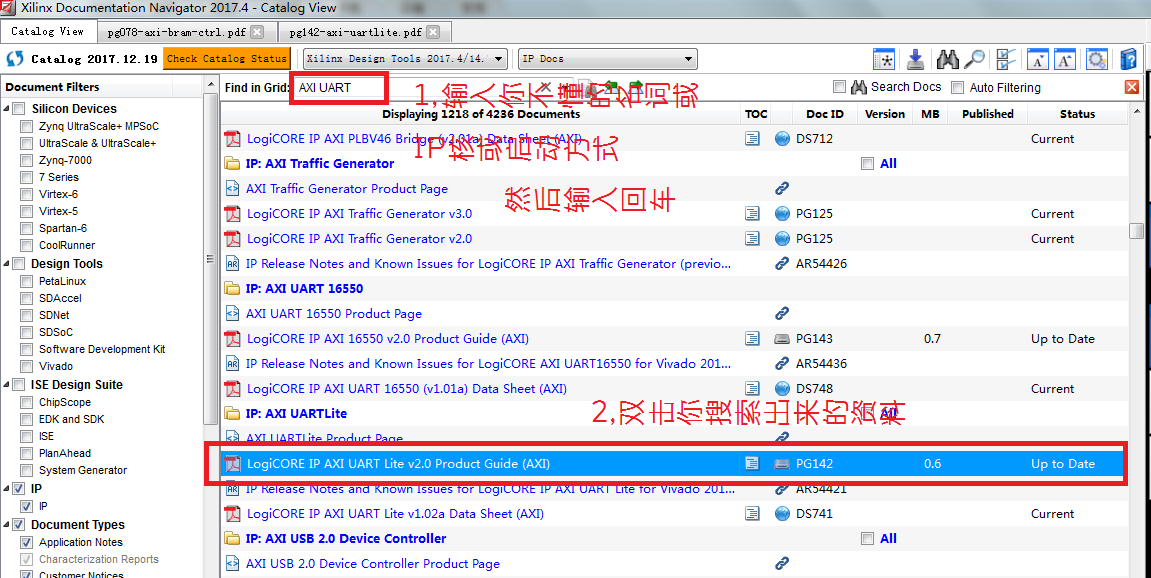Click the check selection icon on the toolbar

[x=1005, y=59]
